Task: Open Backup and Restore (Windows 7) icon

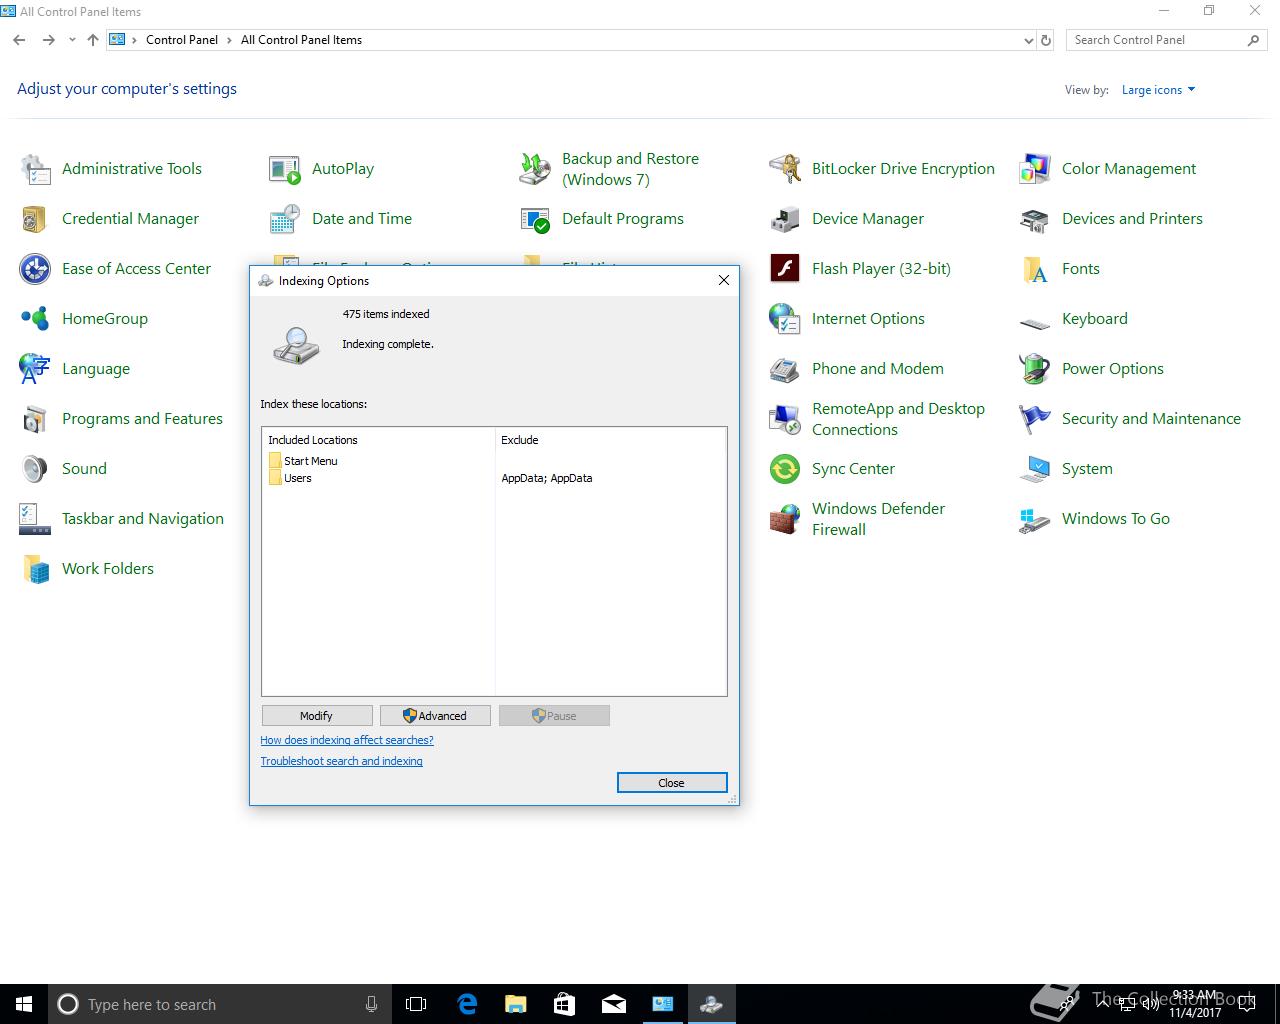Action: point(535,169)
